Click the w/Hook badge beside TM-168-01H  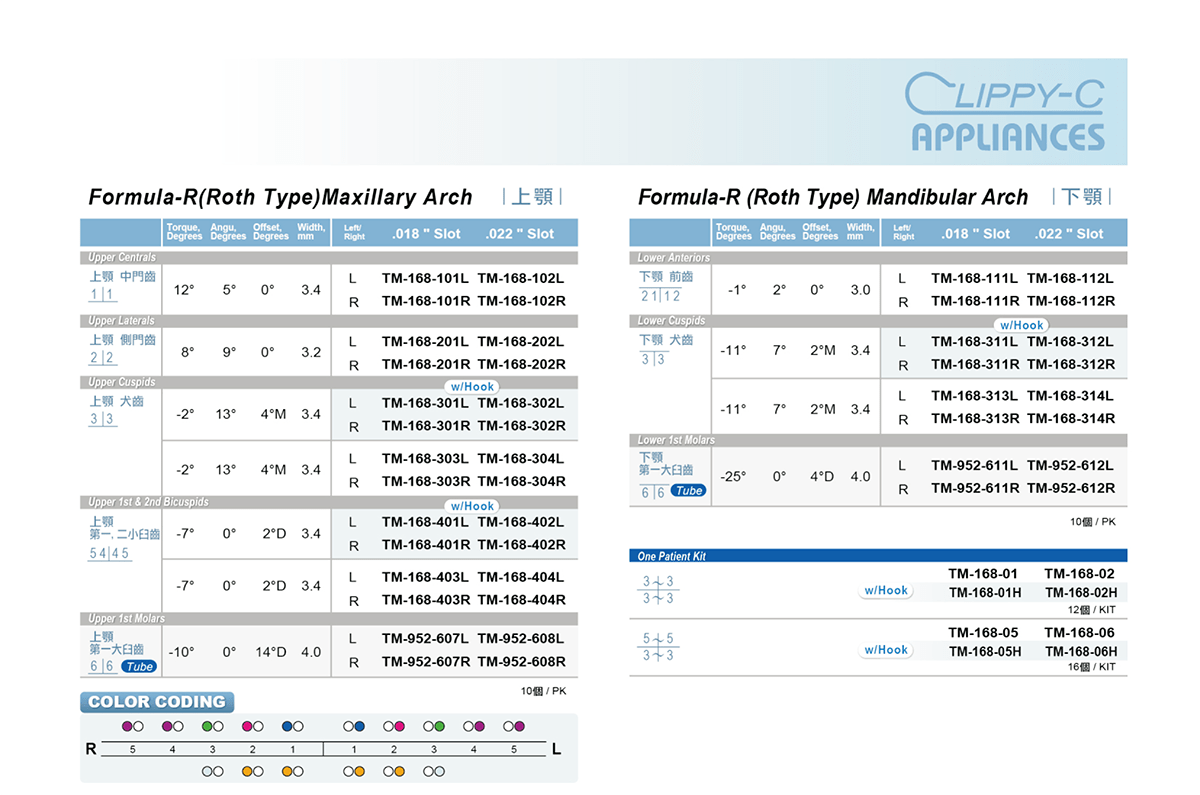point(886,591)
